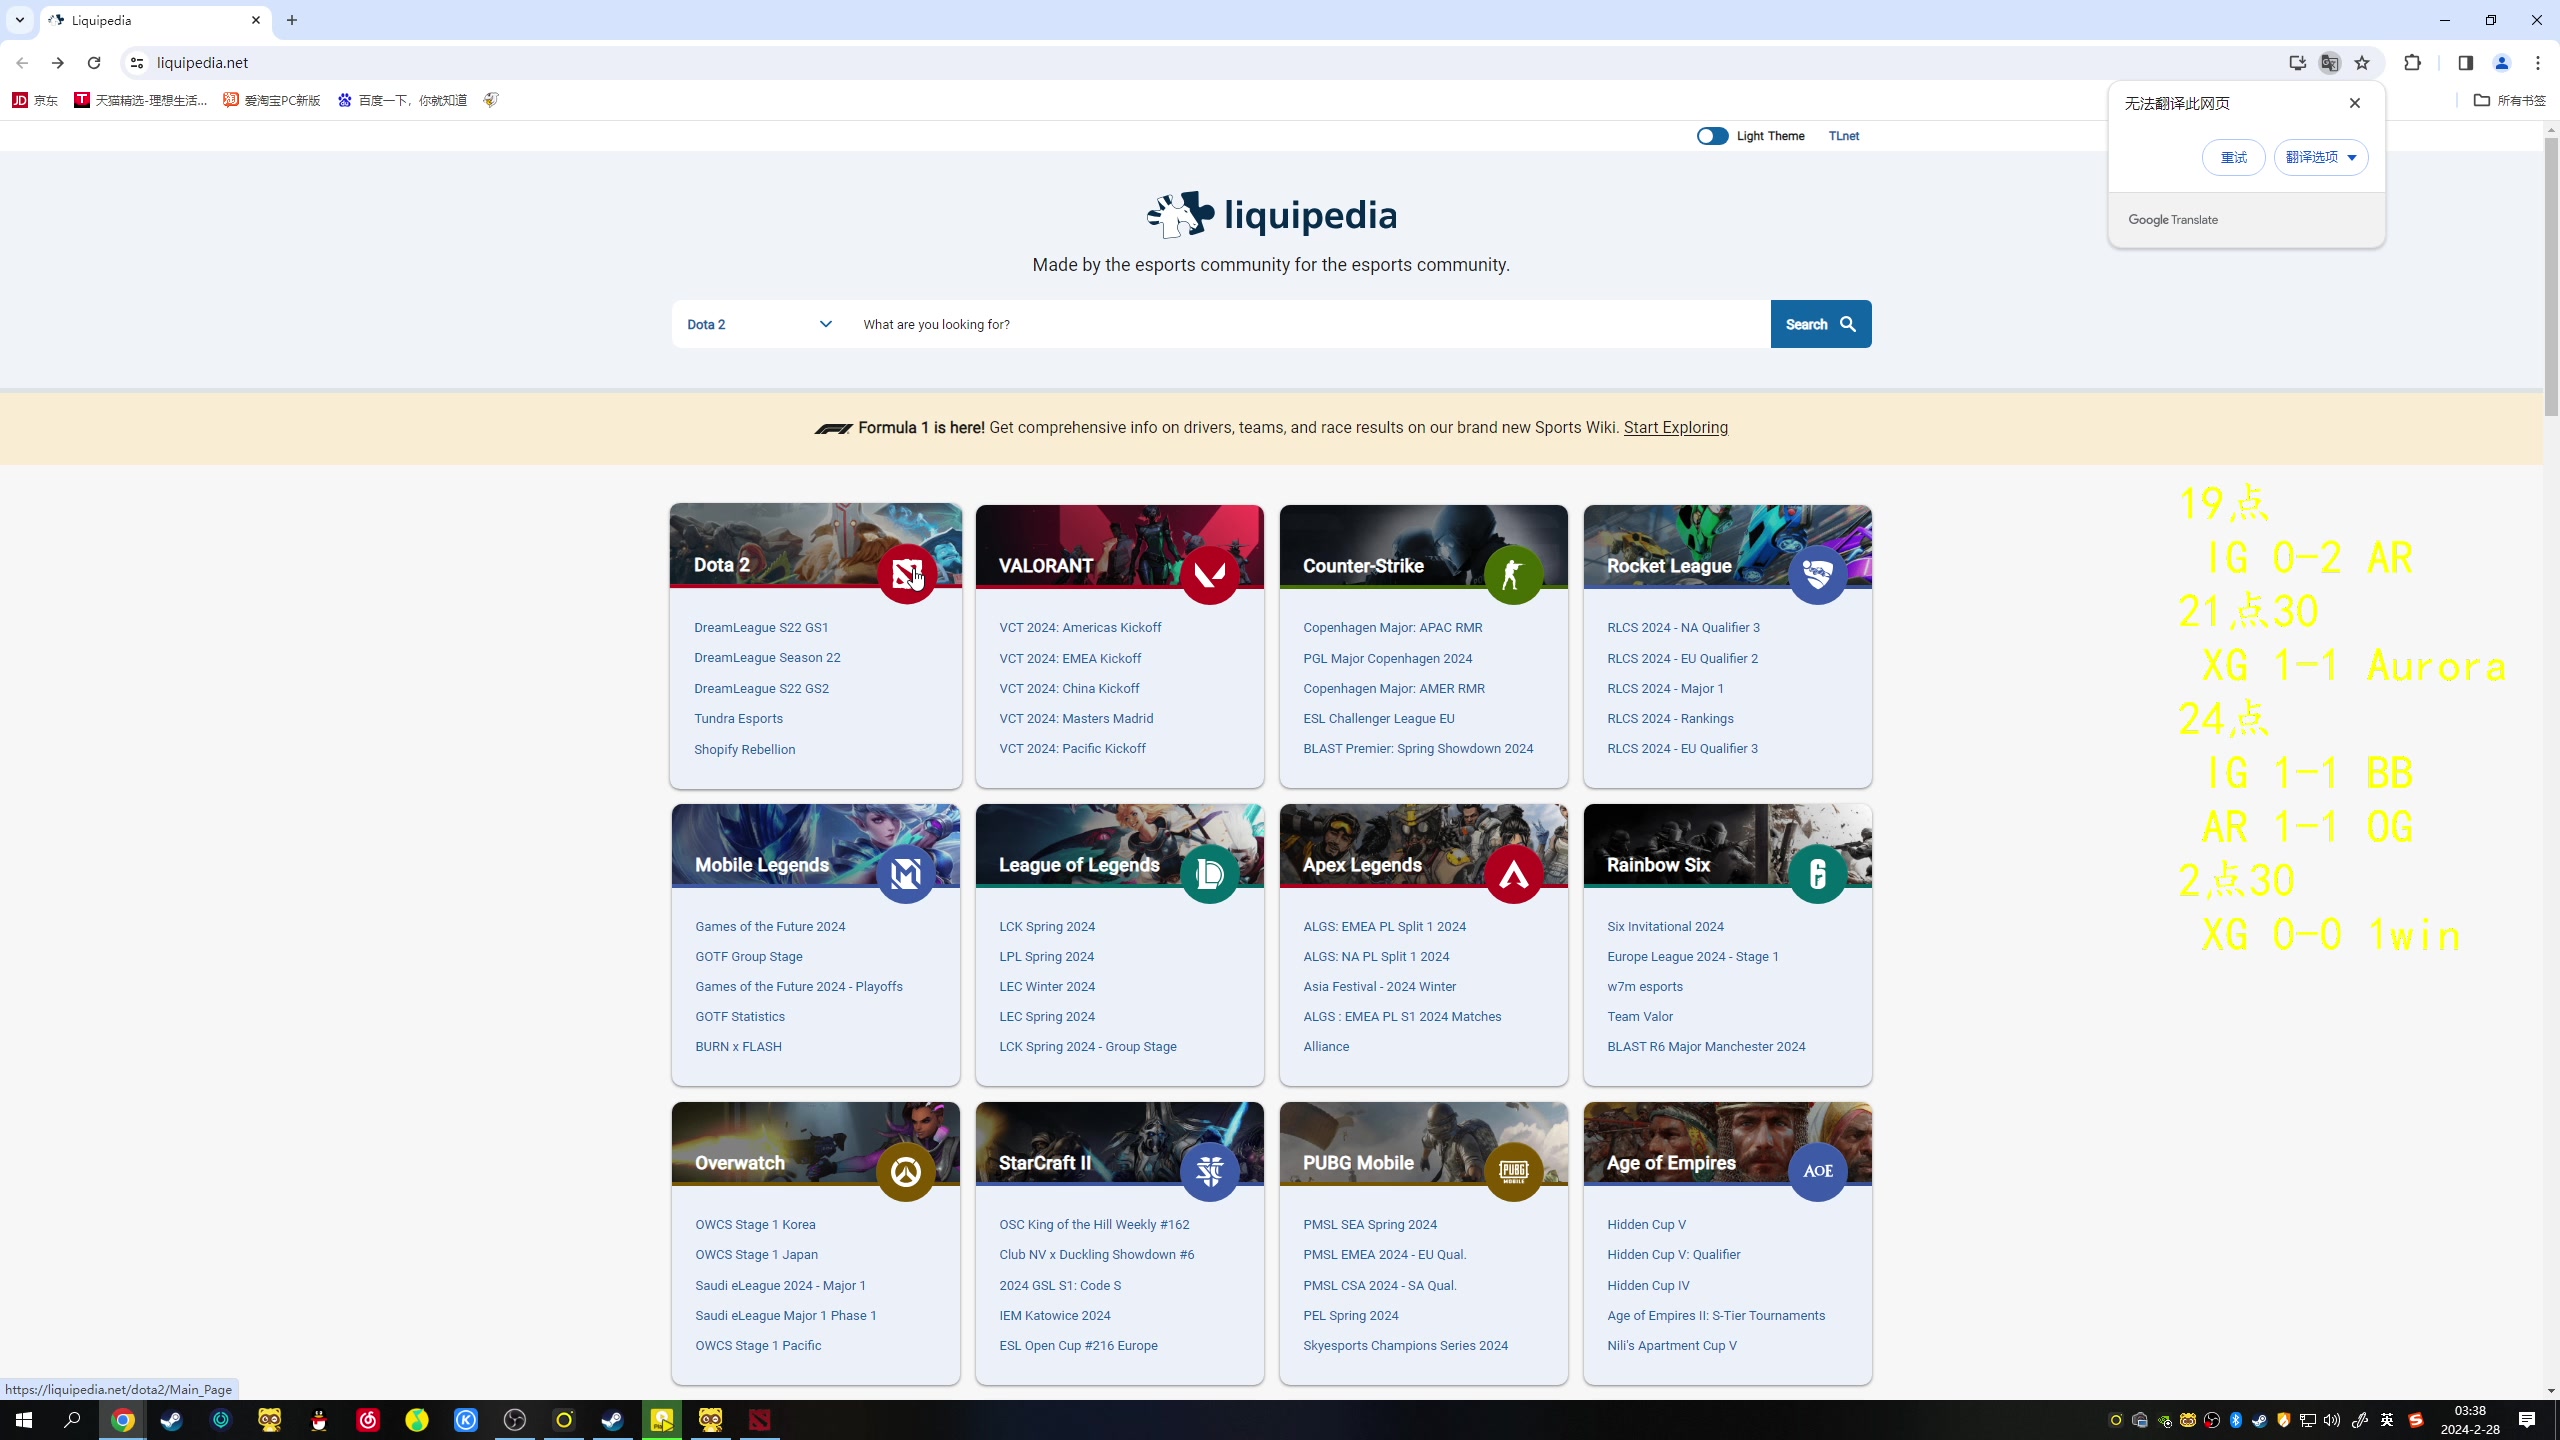
Task: Click the StarCraft II round logo icon
Action: (1210, 1172)
